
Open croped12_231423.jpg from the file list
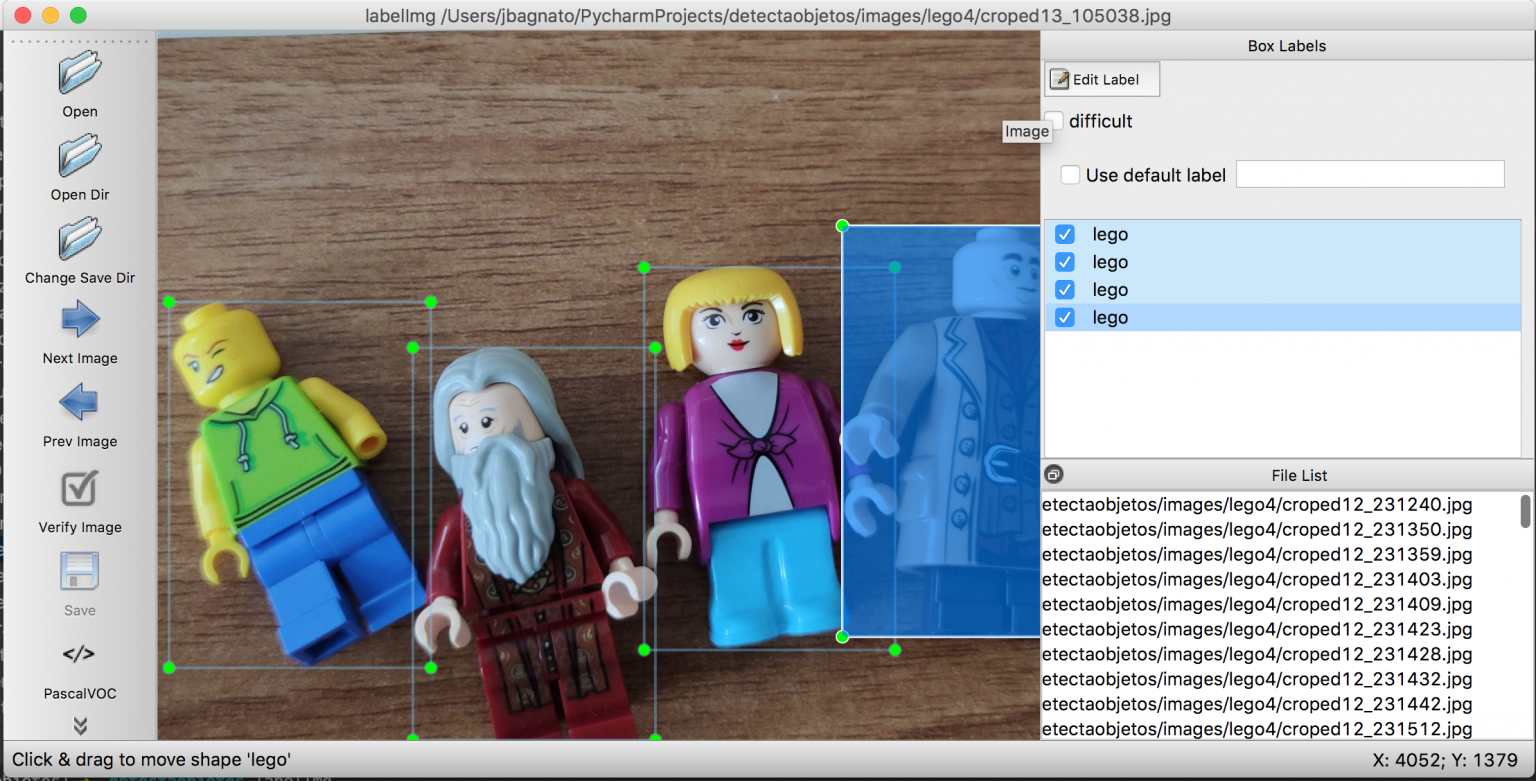point(1257,629)
